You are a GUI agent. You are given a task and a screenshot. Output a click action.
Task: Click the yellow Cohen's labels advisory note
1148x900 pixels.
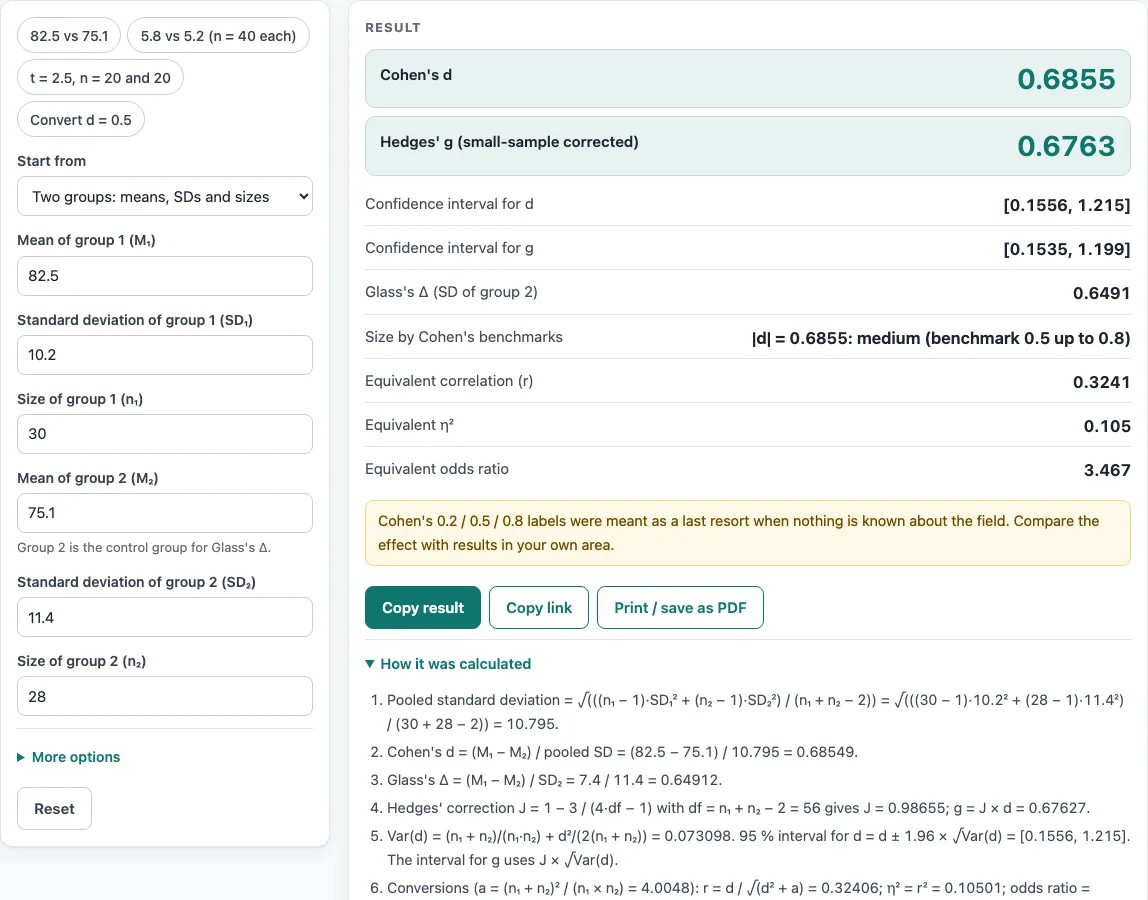(748, 533)
